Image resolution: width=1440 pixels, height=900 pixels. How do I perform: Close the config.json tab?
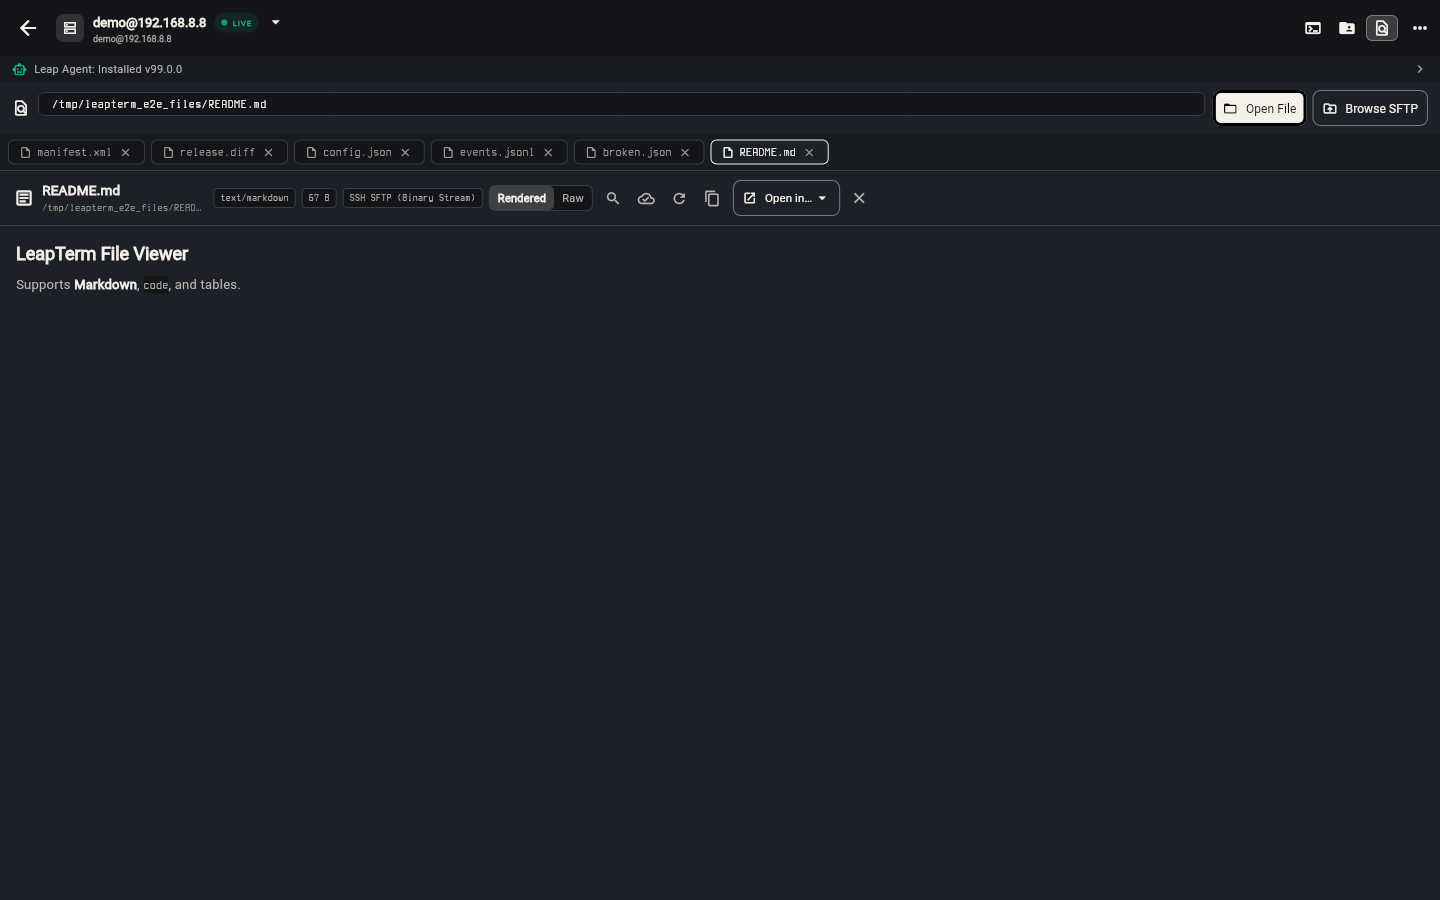click(x=406, y=152)
